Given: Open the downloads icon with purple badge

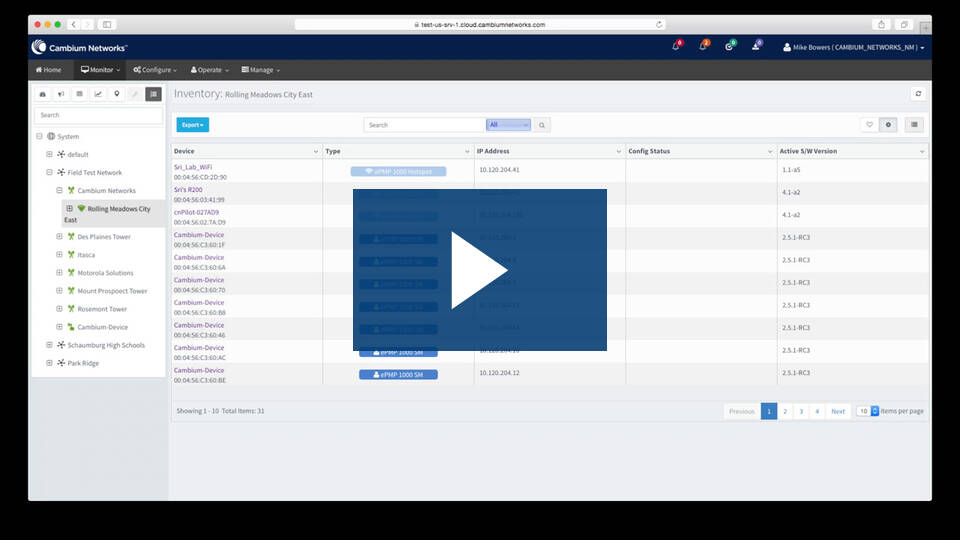Looking at the screenshot, I should coord(756,46).
